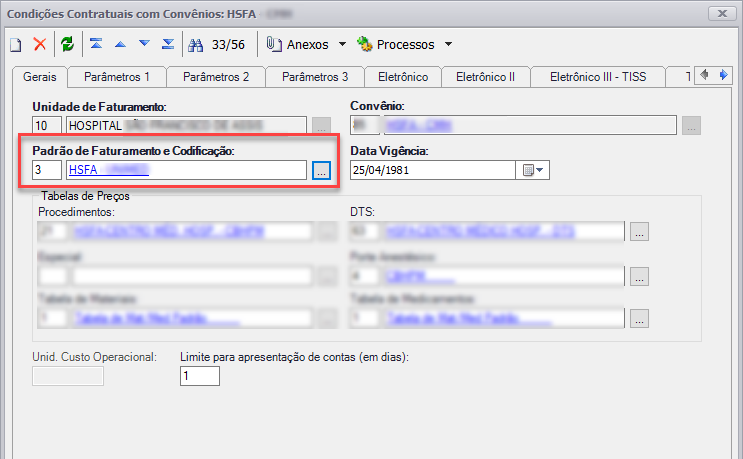Click Unidade de Faturamento HOSPITAL name field
743x459 pixels.
(x=186, y=126)
